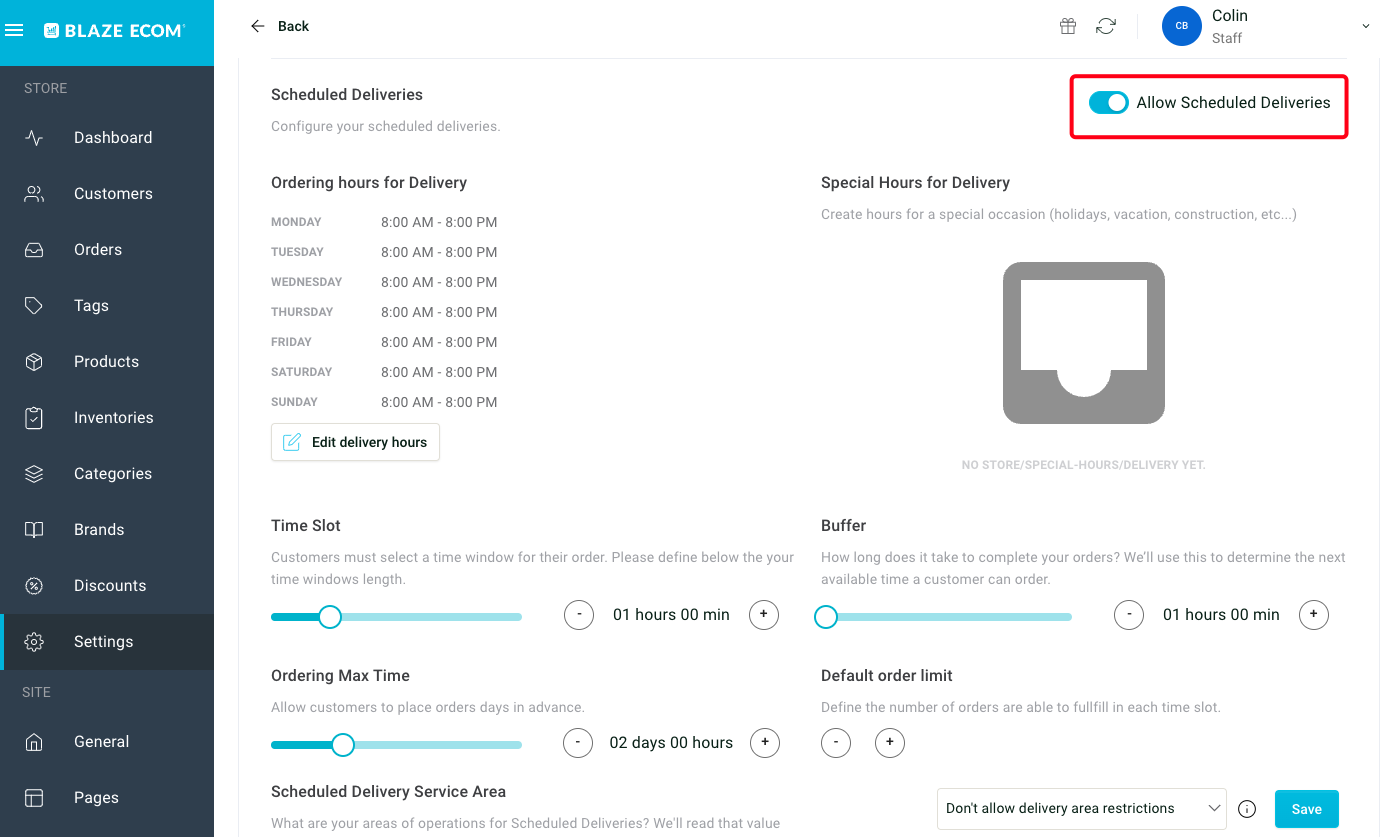Toggle Allow Scheduled Deliveries switch
Image resolution: width=1388 pixels, height=837 pixels.
(x=1108, y=103)
